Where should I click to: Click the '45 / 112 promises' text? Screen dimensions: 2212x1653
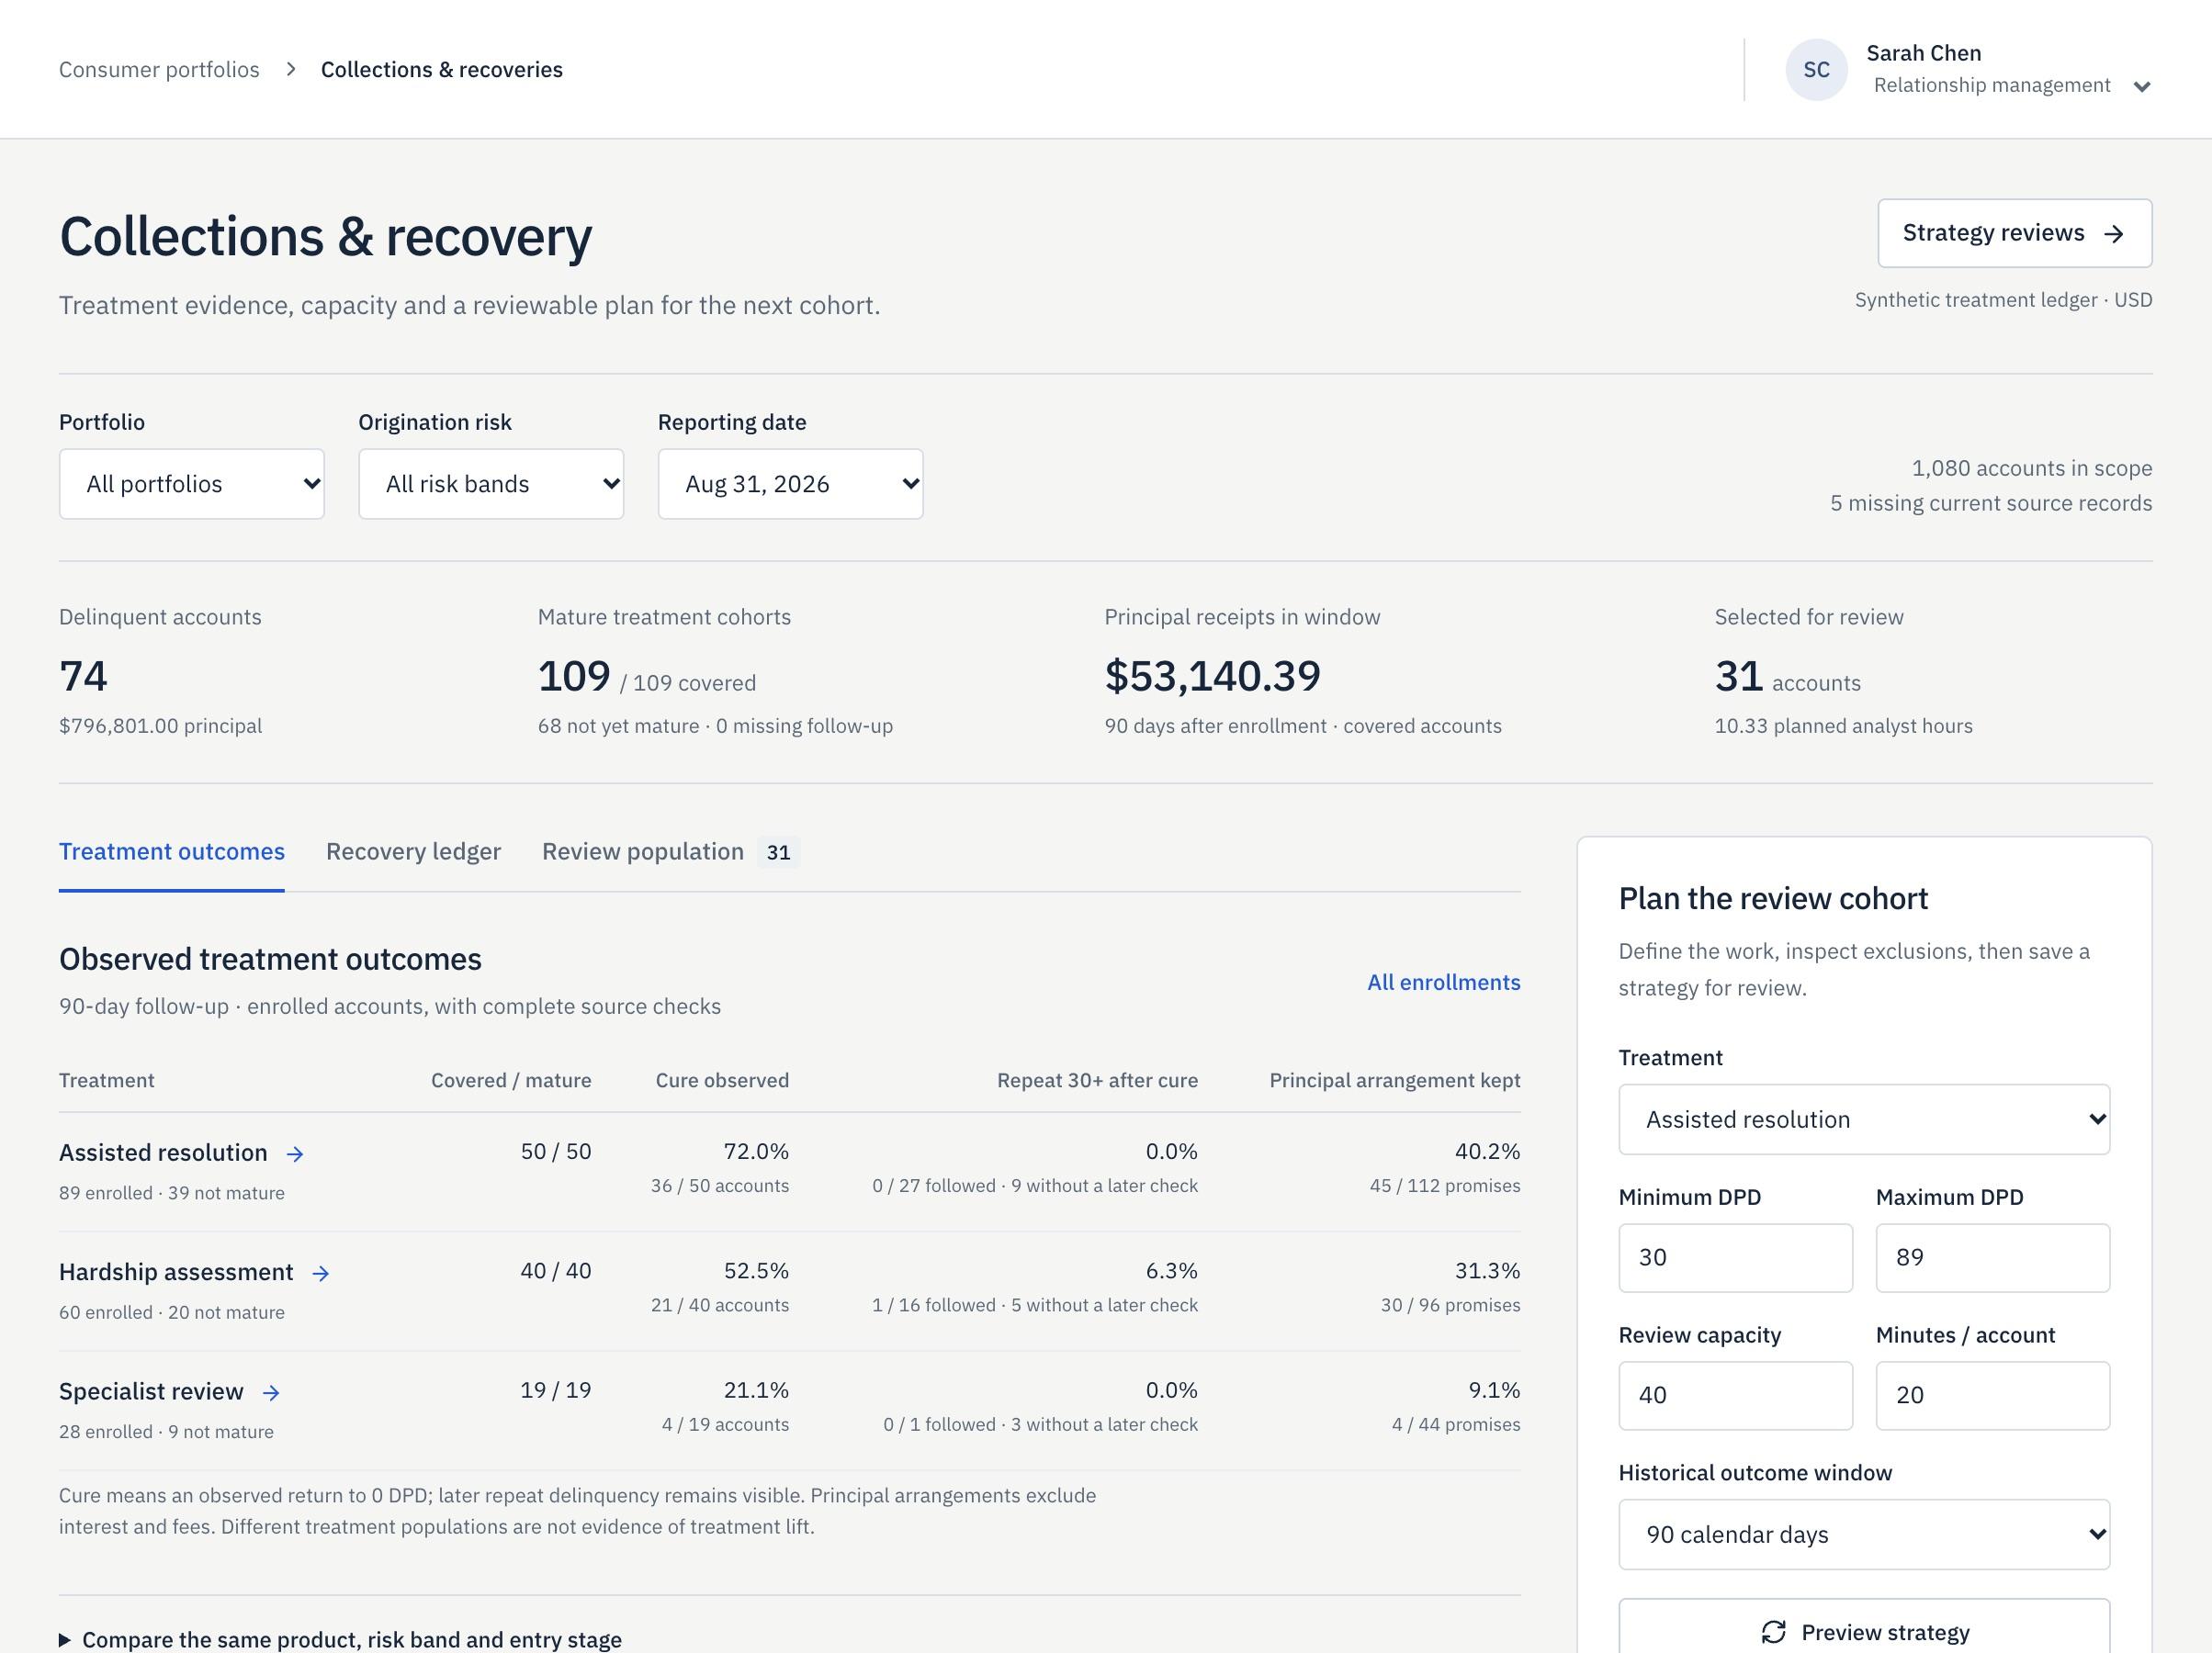point(1445,1186)
